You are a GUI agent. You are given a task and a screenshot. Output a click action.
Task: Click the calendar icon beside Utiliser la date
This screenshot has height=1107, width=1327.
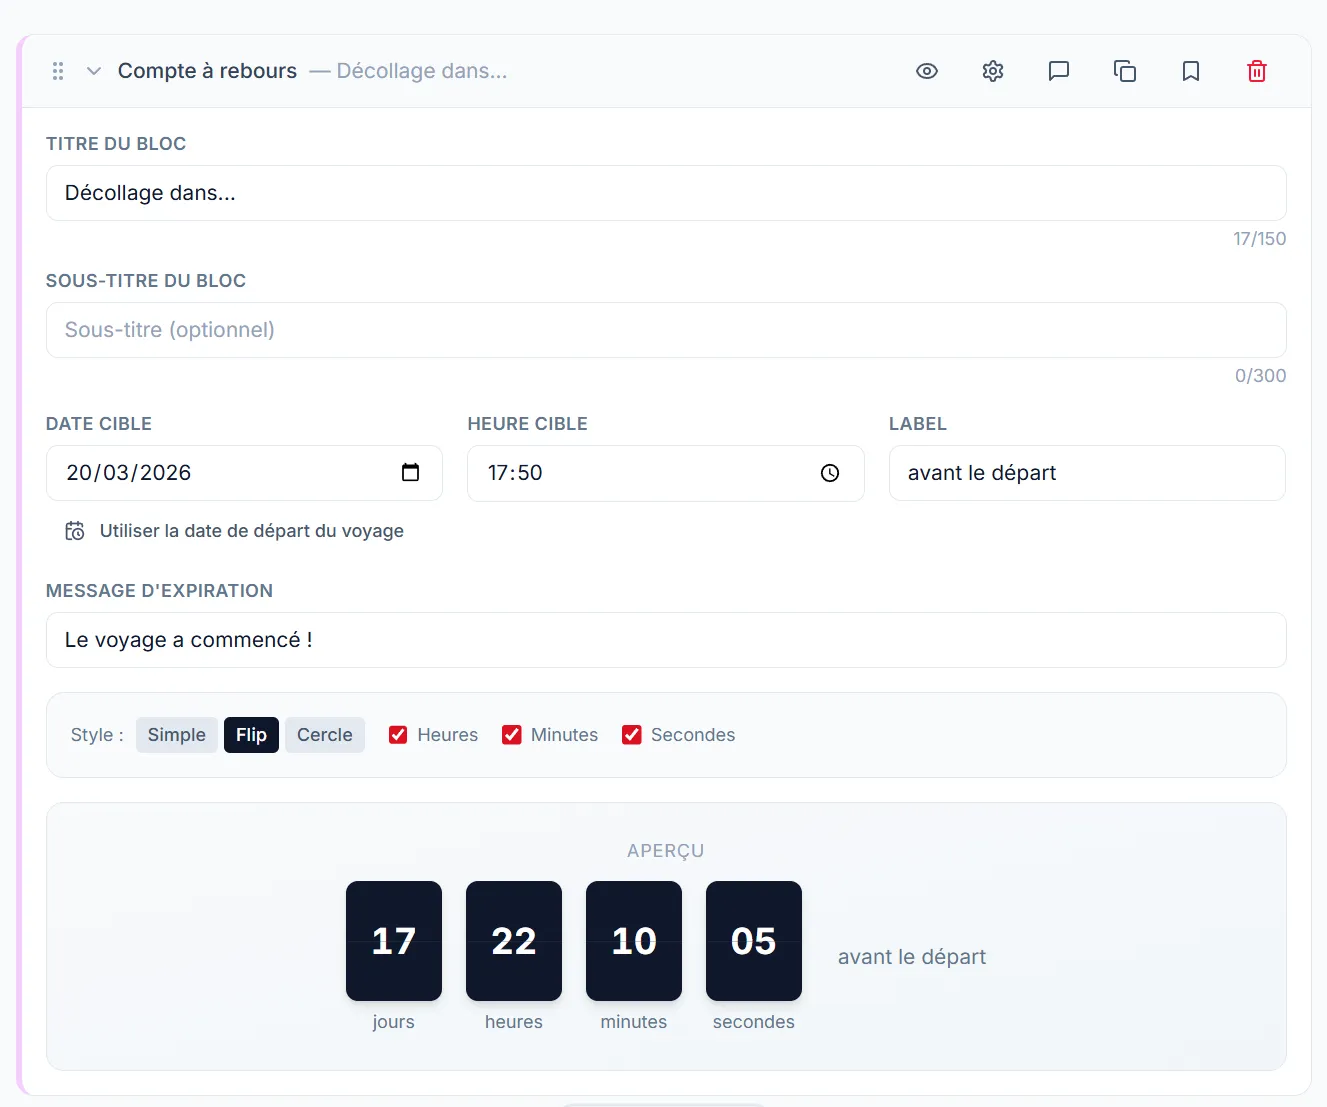(x=75, y=531)
